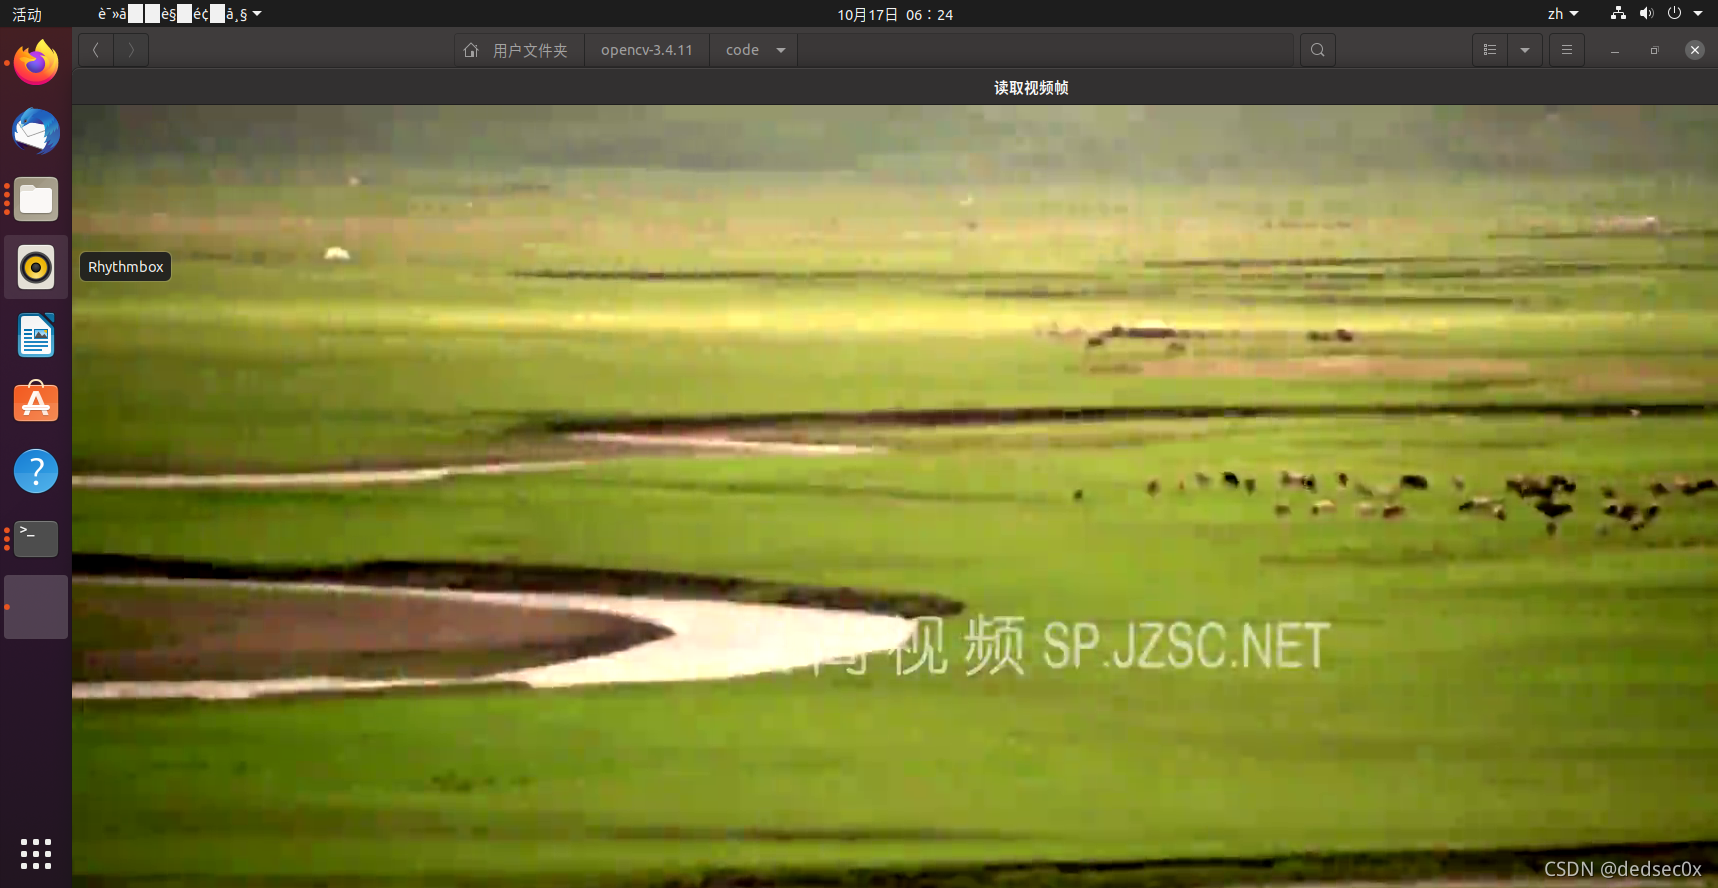Open Ubuntu Software store icon
The height and width of the screenshot is (888, 1718).
tap(36, 403)
